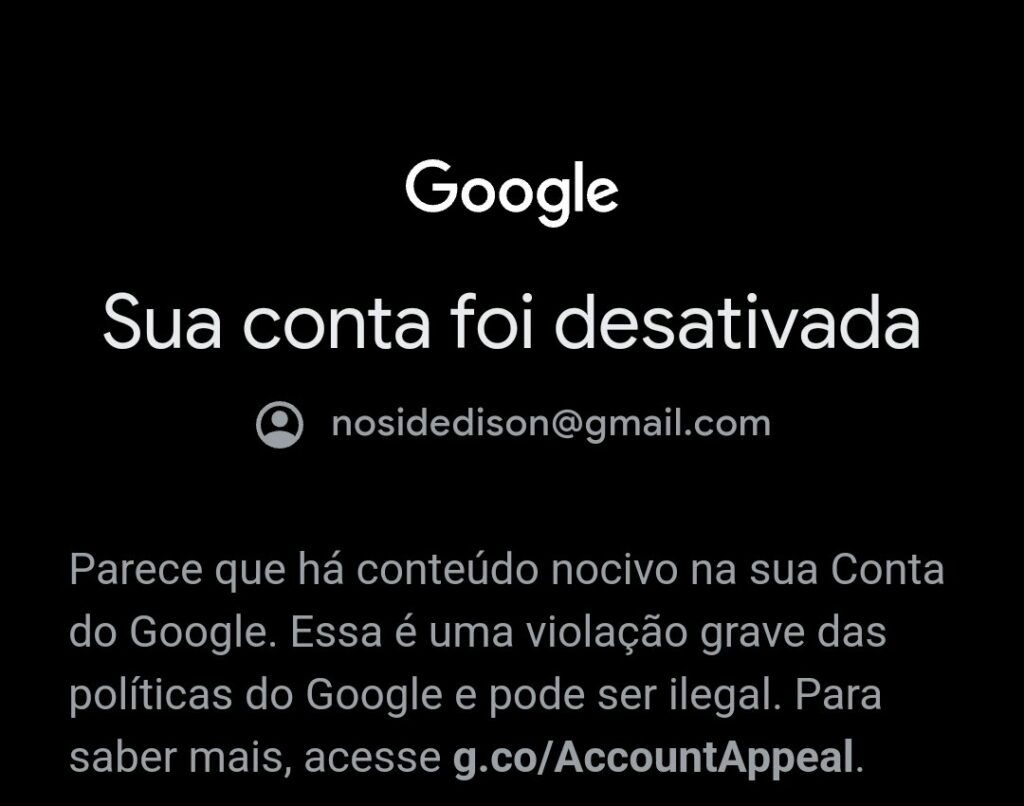Click 'Para' ending the third line

(838, 694)
